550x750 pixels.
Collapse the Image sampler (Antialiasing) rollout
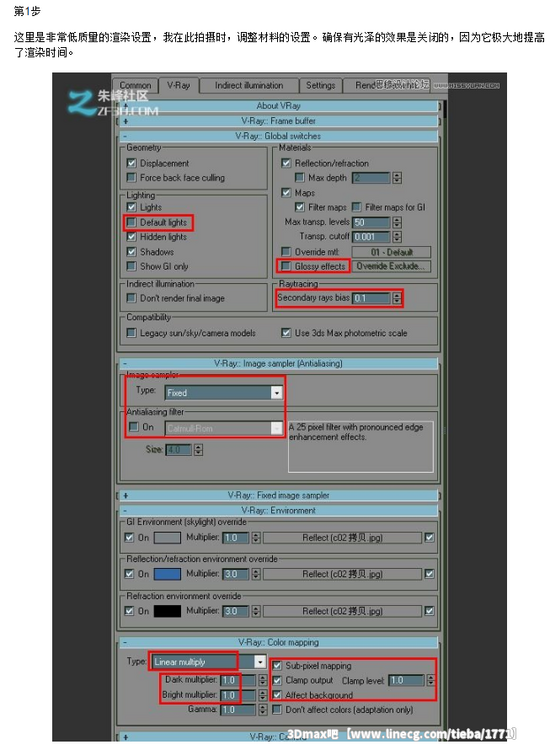click(x=278, y=364)
